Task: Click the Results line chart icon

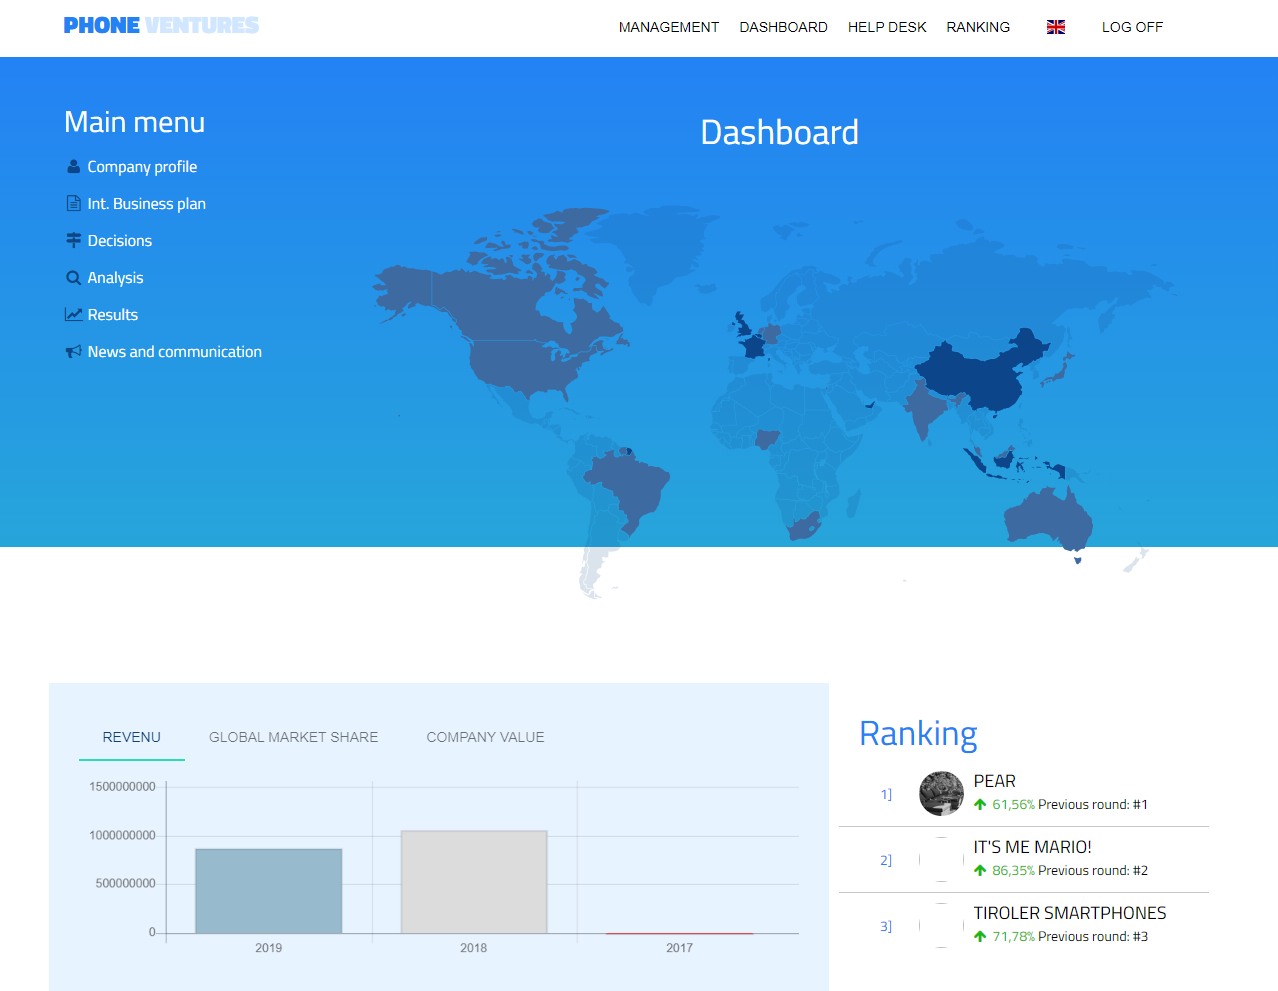Action: tap(73, 315)
